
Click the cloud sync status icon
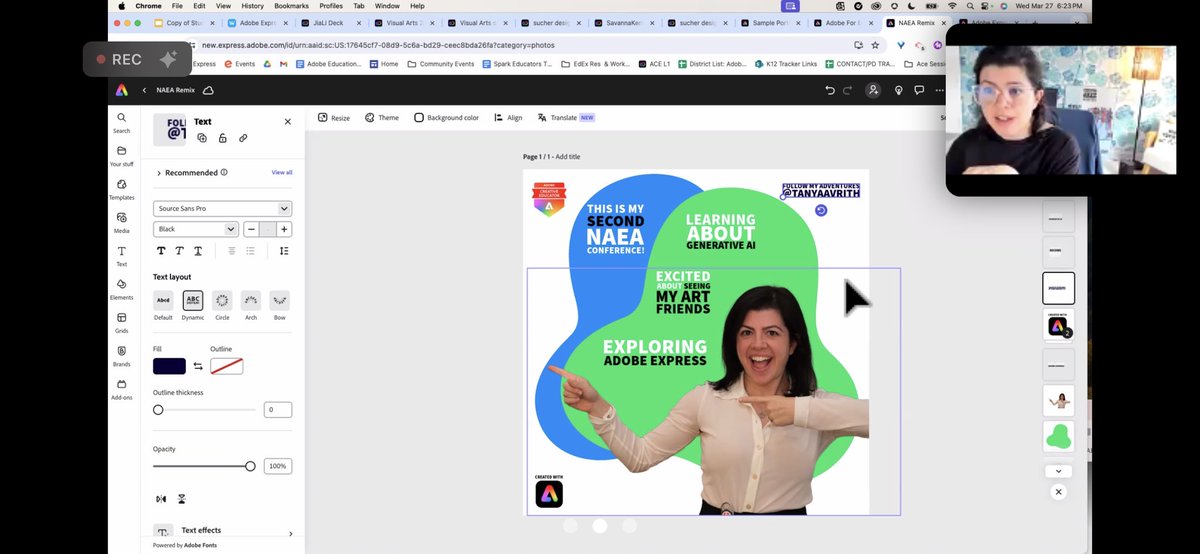coord(208,90)
